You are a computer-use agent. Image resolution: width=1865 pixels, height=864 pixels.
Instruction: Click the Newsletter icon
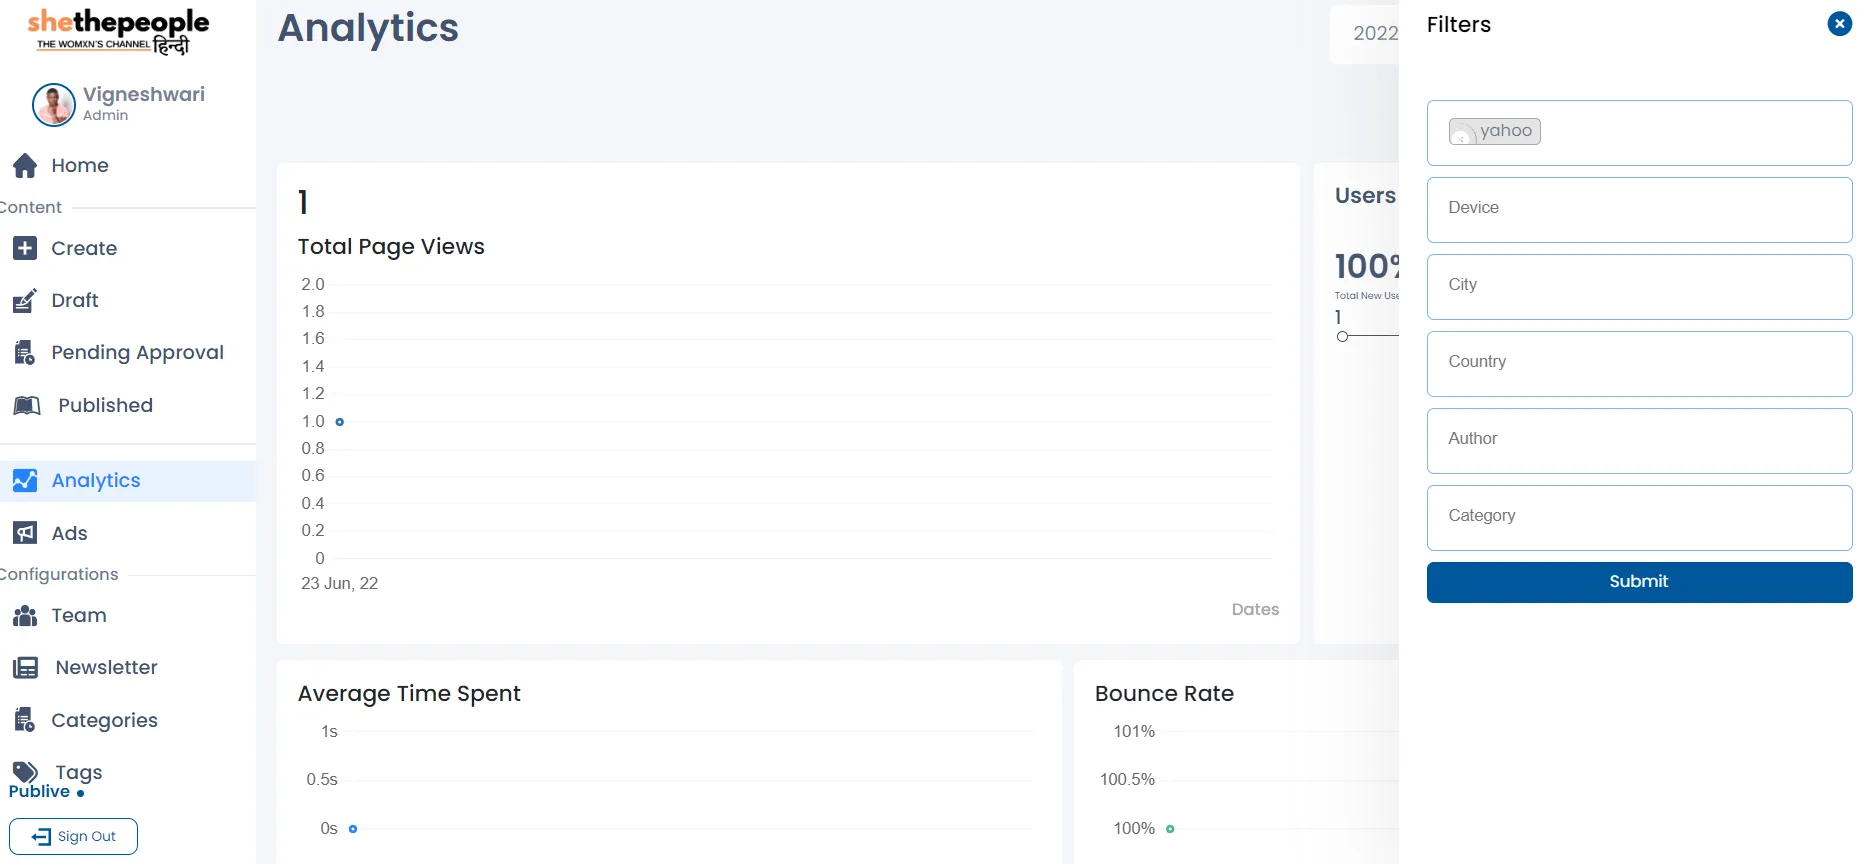(25, 667)
